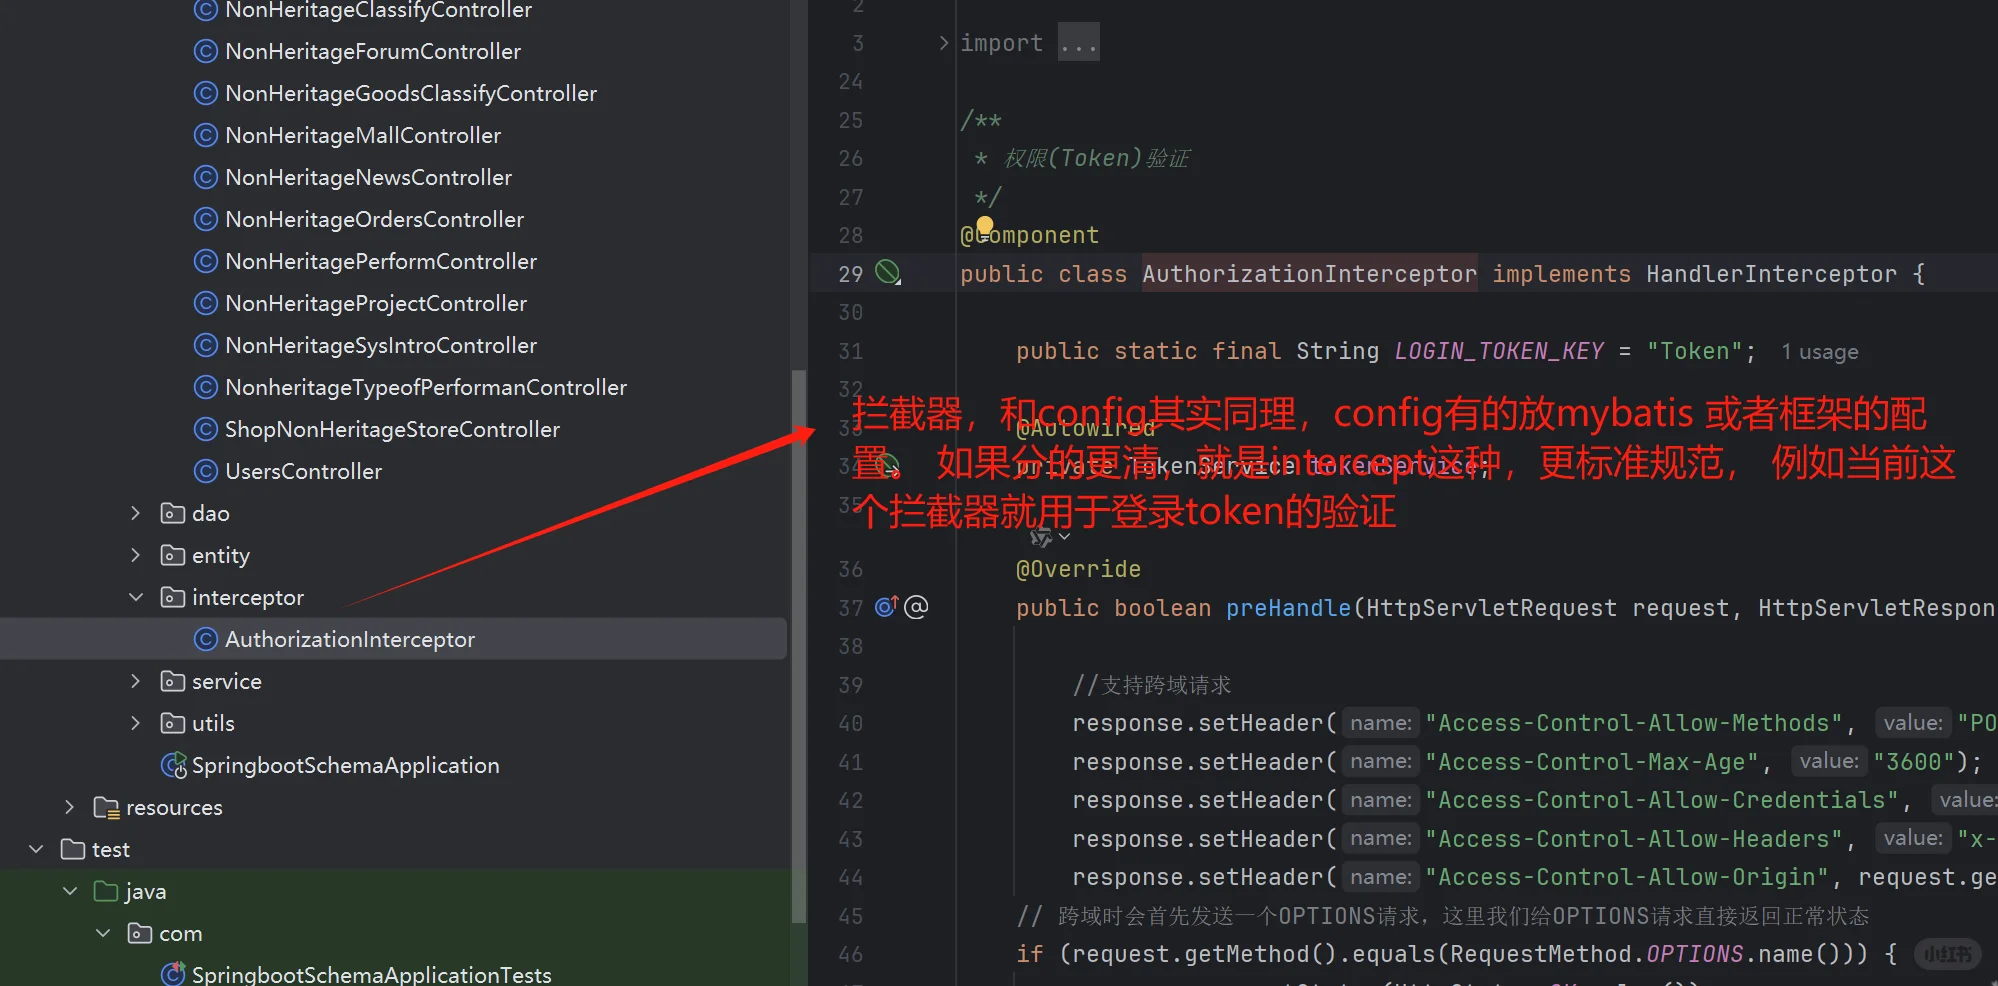This screenshot has width=1998, height=986.
Task: Click the Spring icon above the @Override annotation
Action: pyautogui.click(x=1040, y=536)
